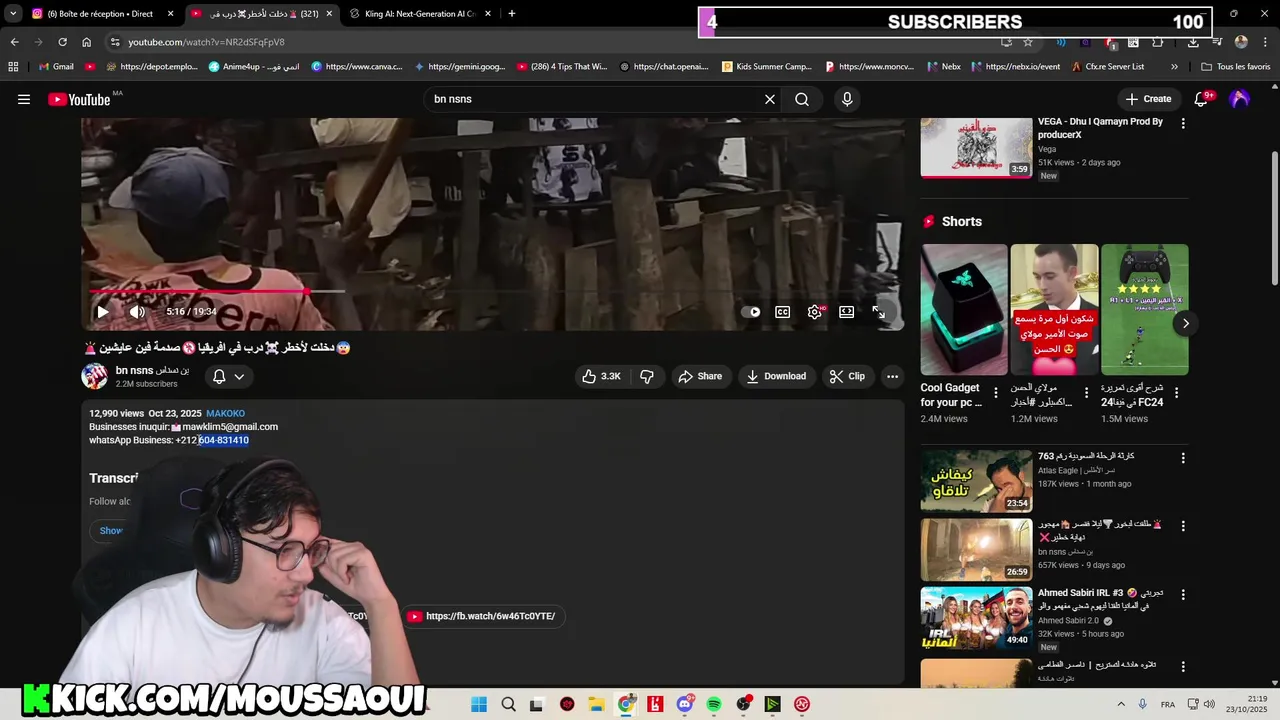This screenshot has width=1280, height=720.
Task: Bookmark this page with the star
Action: point(1028,42)
